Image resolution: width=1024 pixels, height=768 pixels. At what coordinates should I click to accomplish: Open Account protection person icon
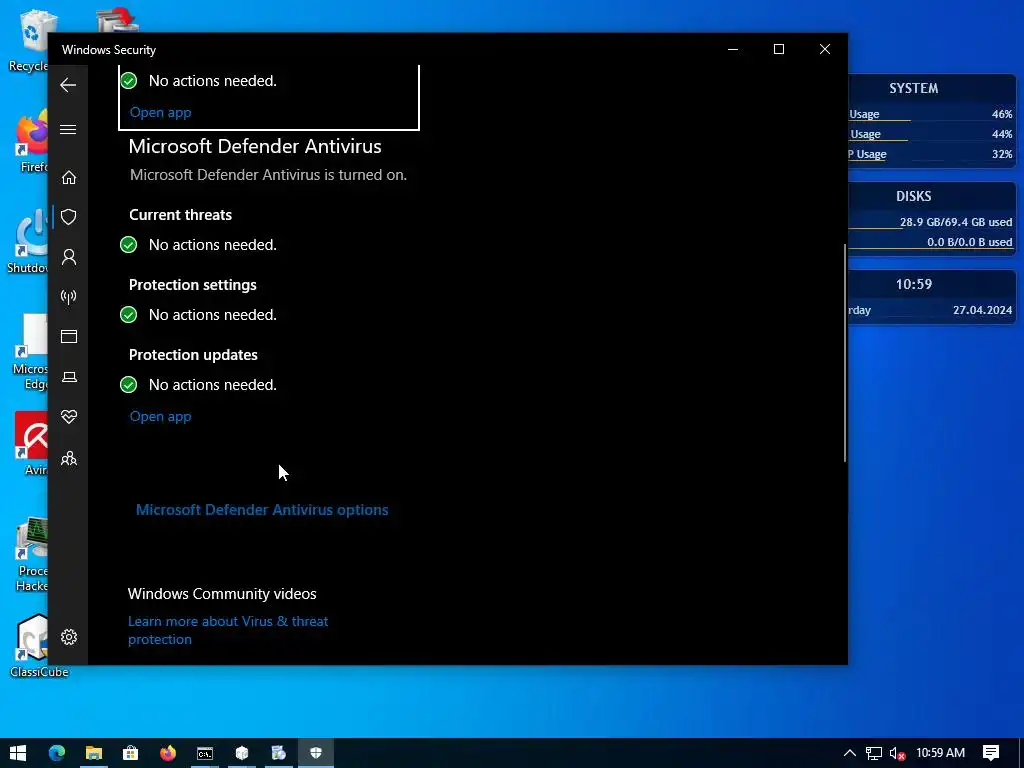click(69, 257)
